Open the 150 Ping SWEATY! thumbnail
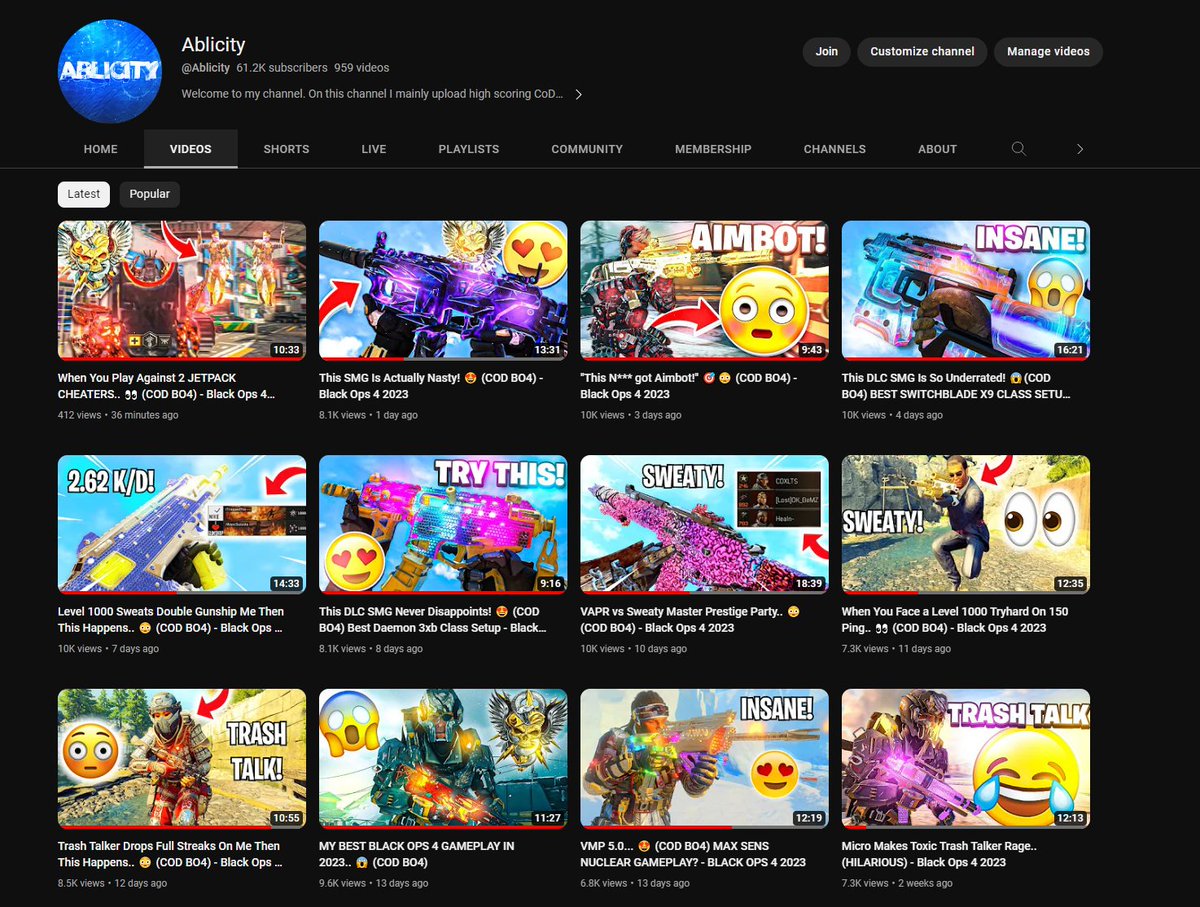This screenshot has height=907, width=1200. pos(966,525)
